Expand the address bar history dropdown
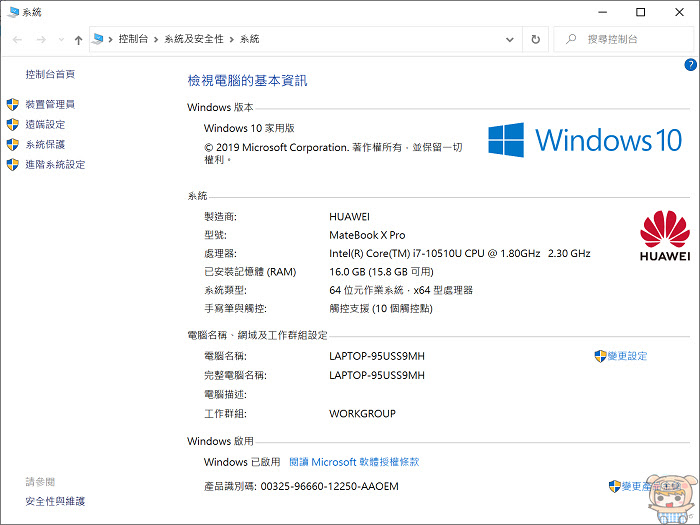The width and height of the screenshot is (700, 525). click(509, 40)
